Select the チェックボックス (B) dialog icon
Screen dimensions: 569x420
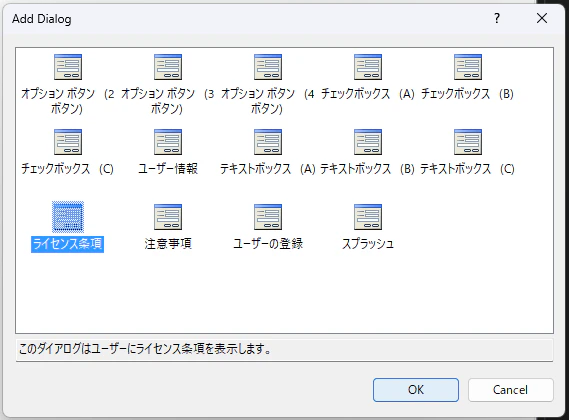pos(468,67)
